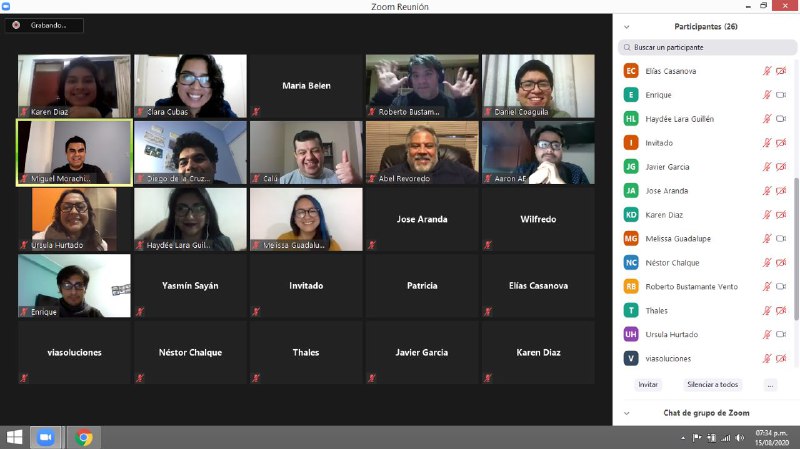The height and width of the screenshot is (449, 800).
Task: Click the Silenciar a todos button
Action: [712, 385]
